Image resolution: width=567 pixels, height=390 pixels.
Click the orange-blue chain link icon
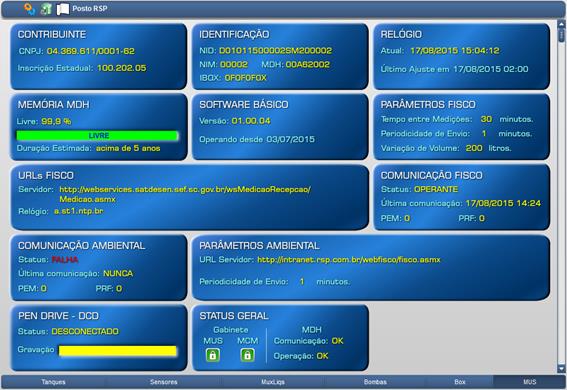click(30, 9)
